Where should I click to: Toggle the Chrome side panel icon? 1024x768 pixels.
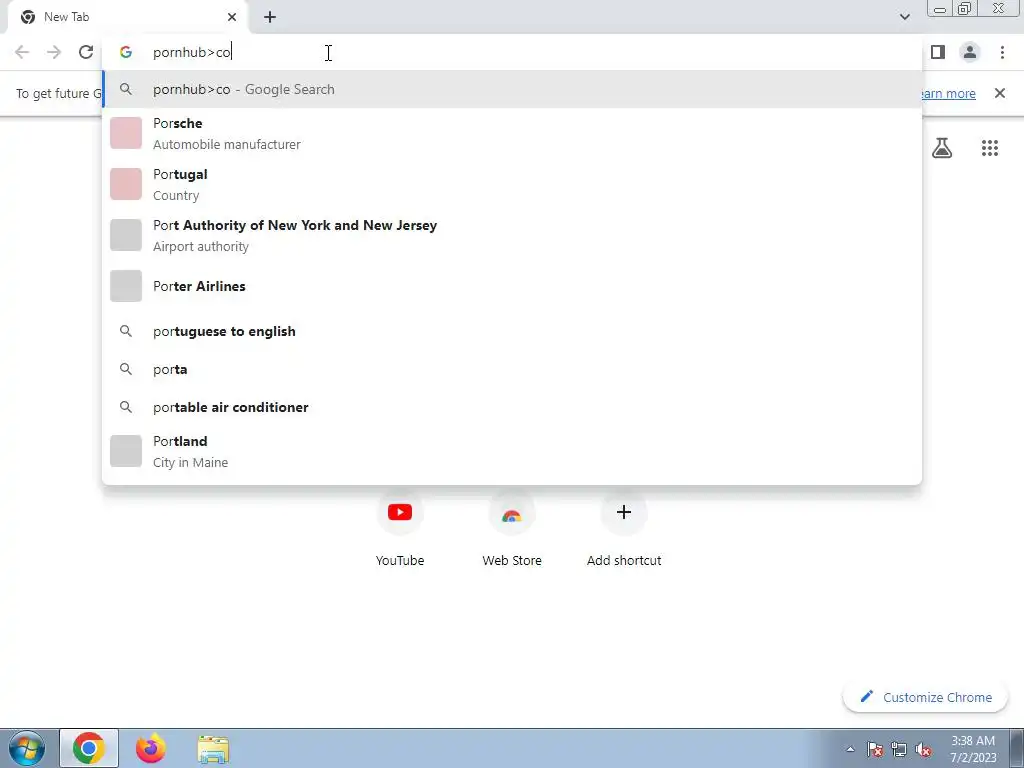[x=938, y=52]
